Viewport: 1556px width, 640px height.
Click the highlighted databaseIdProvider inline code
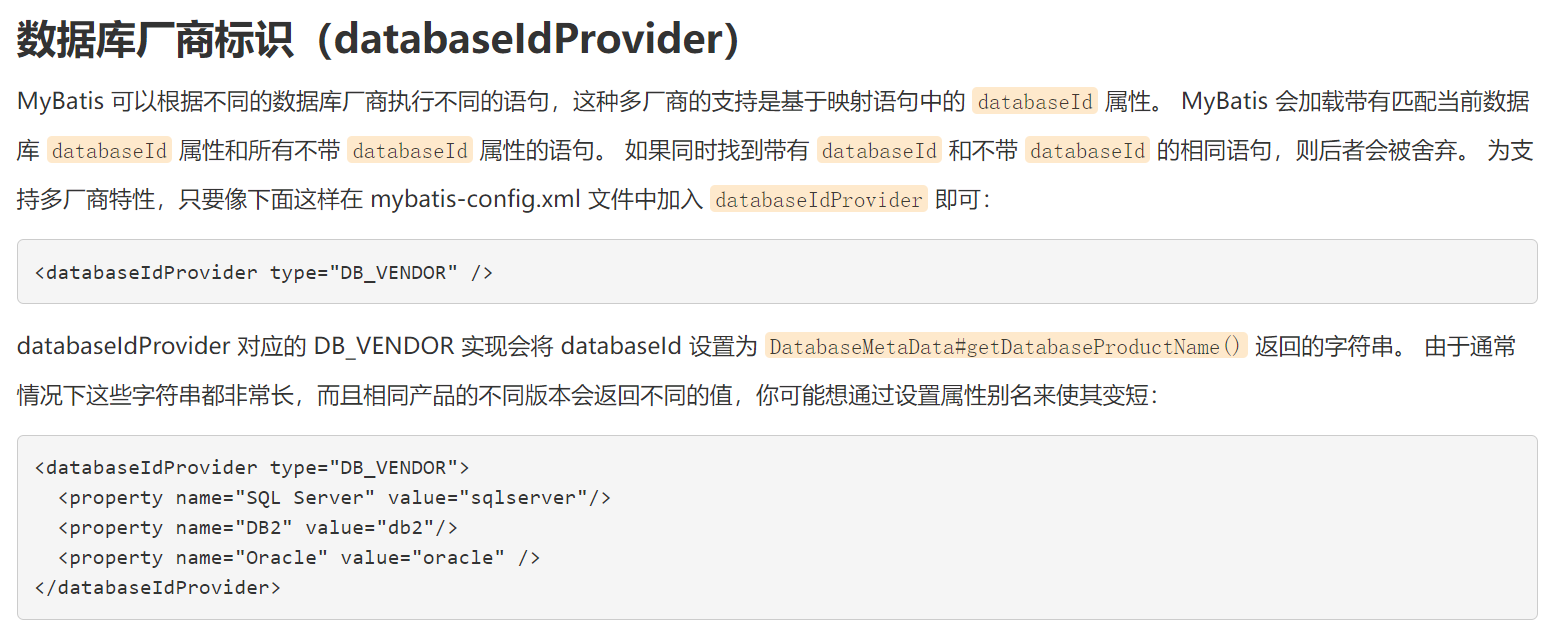tap(819, 199)
